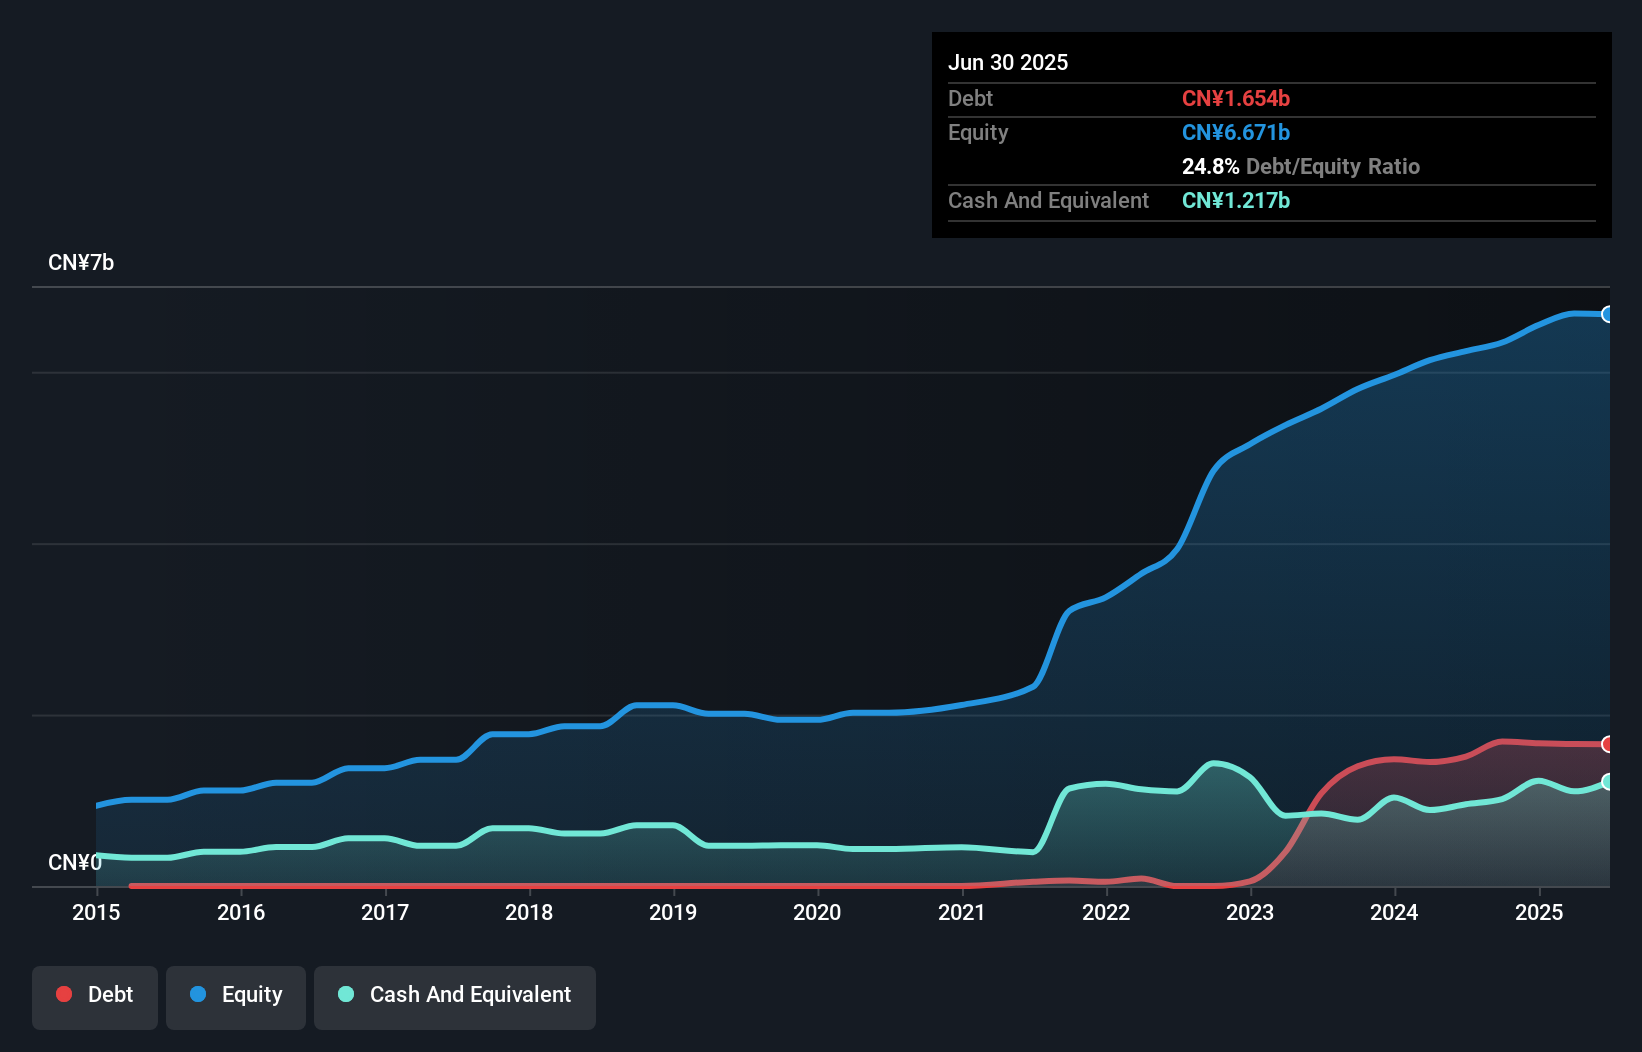Select the 2020 year label
The width and height of the screenshot is (1642, 1052).
pos(817,912)
